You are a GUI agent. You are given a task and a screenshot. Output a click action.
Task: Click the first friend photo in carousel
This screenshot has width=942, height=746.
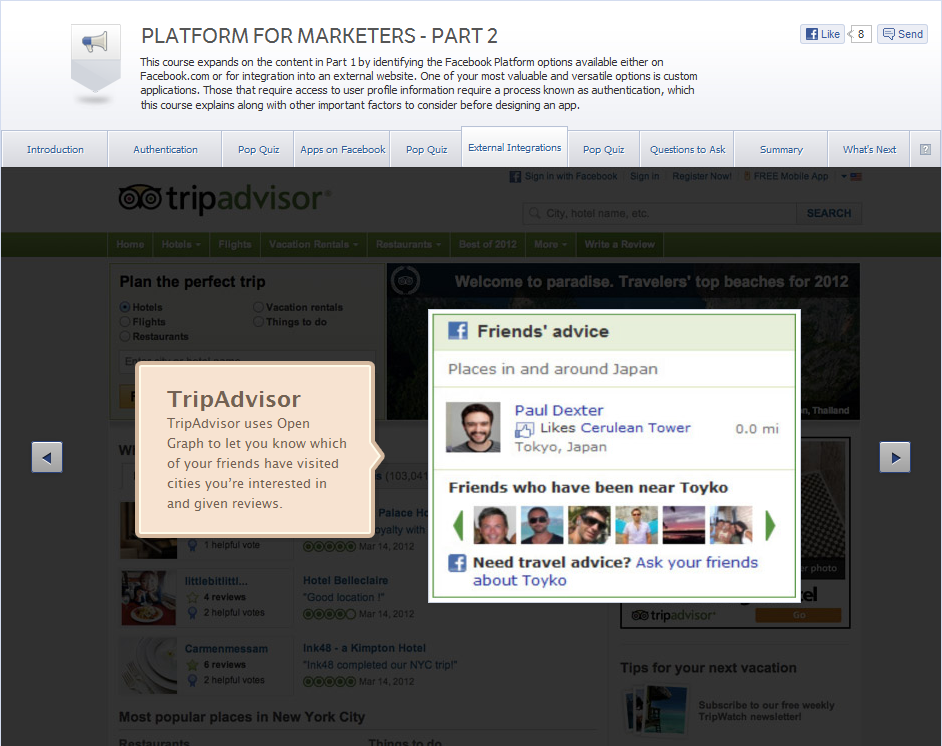(x=494, y=525)
